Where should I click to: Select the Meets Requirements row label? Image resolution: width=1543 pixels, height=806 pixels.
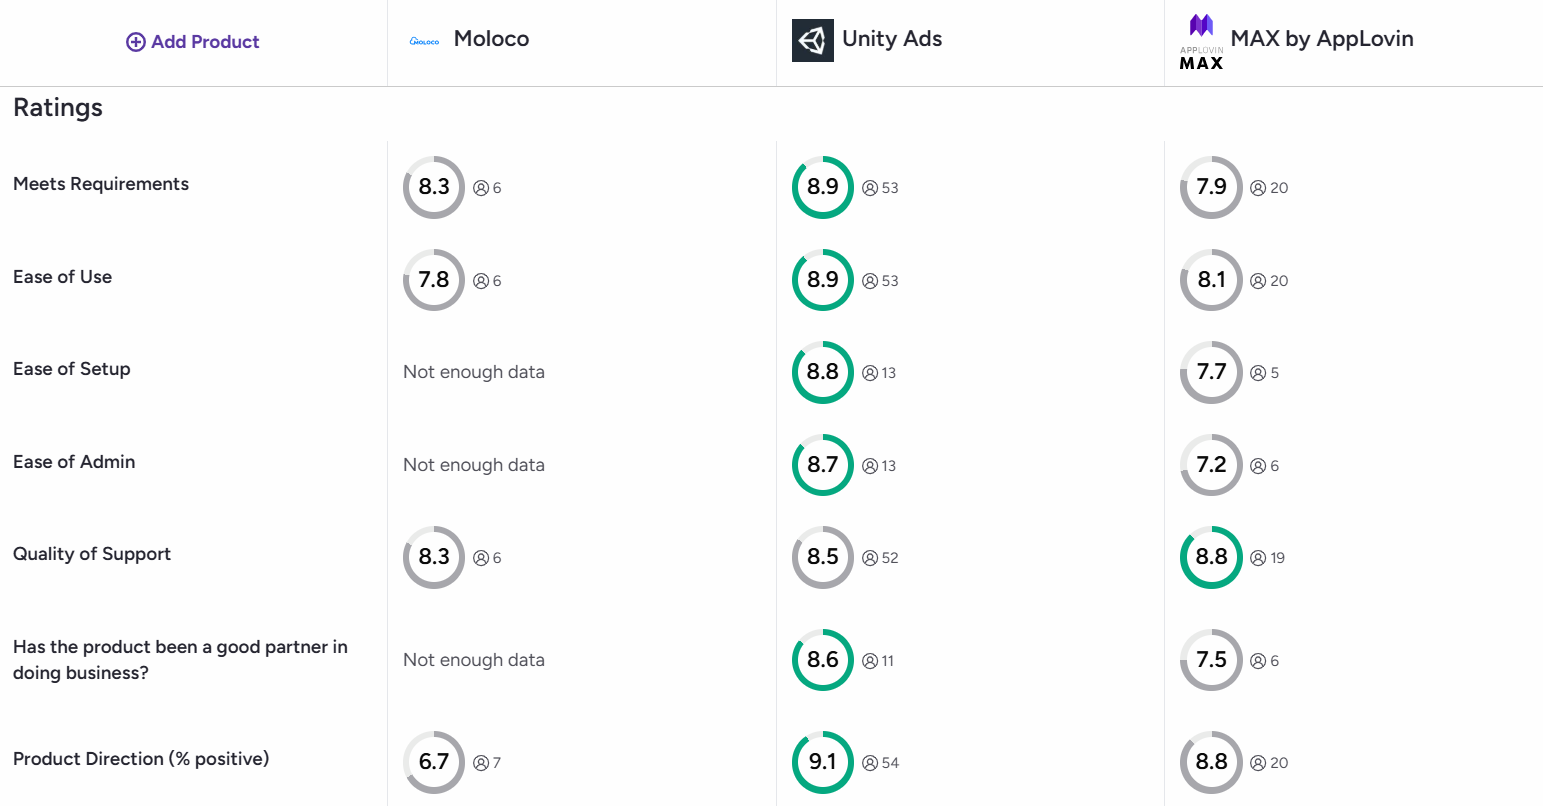tap(101, 184)
